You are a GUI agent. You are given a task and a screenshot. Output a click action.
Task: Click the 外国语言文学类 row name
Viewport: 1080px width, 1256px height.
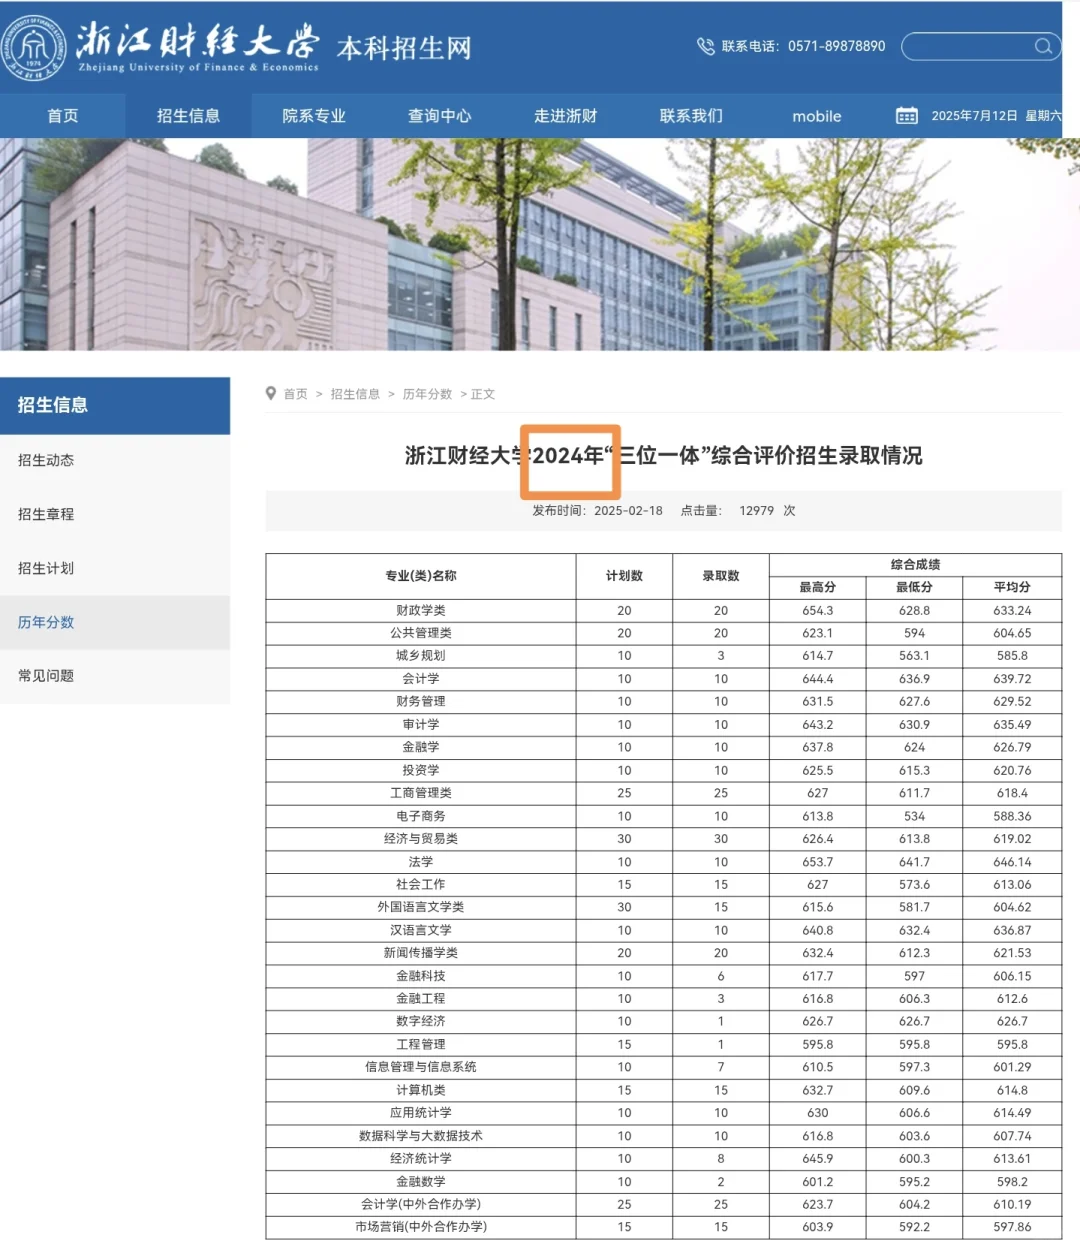tap(421, 907)
